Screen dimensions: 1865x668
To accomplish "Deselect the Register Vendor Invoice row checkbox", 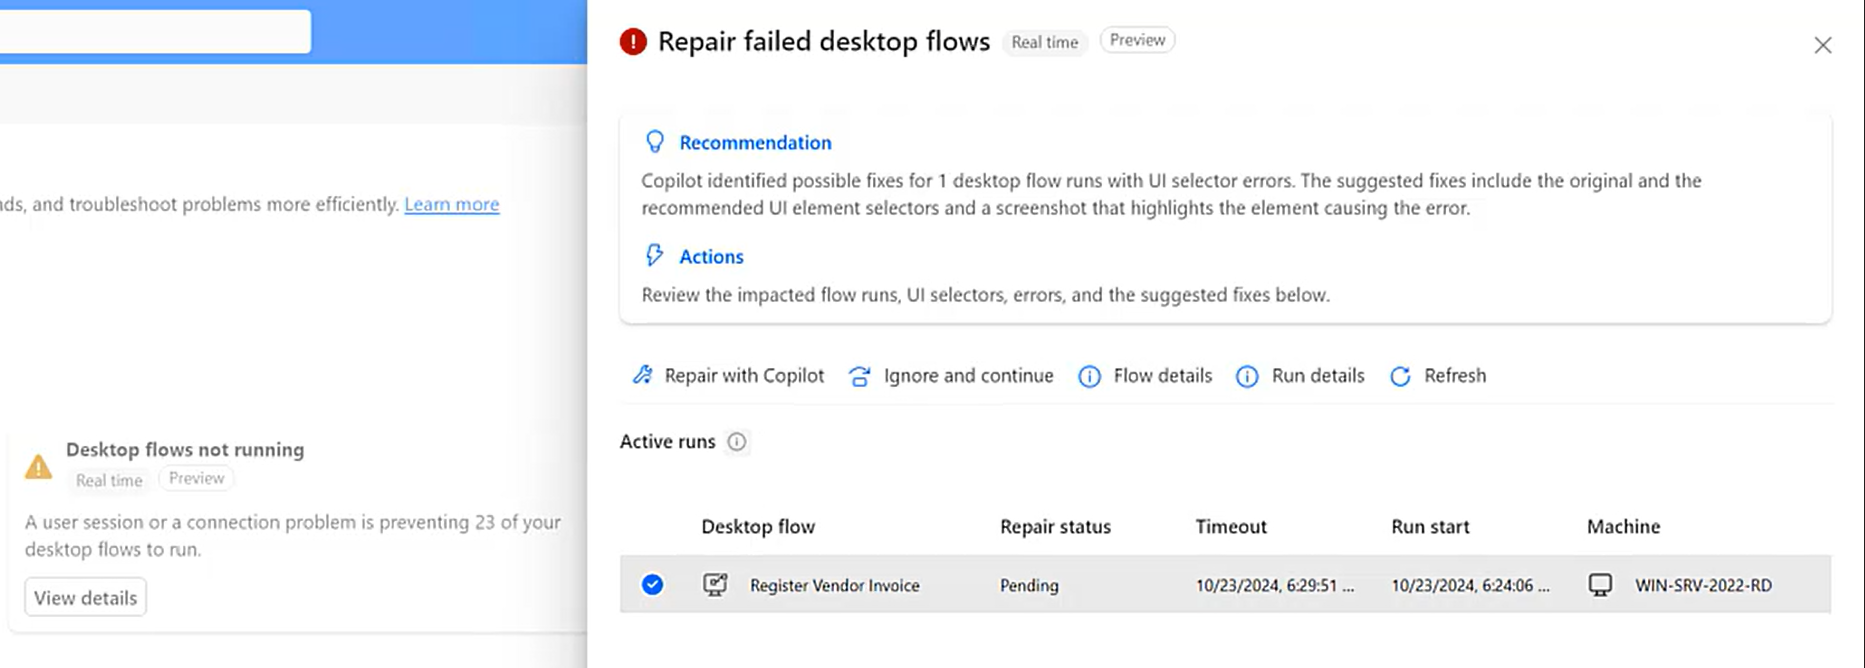I will 652,585.
